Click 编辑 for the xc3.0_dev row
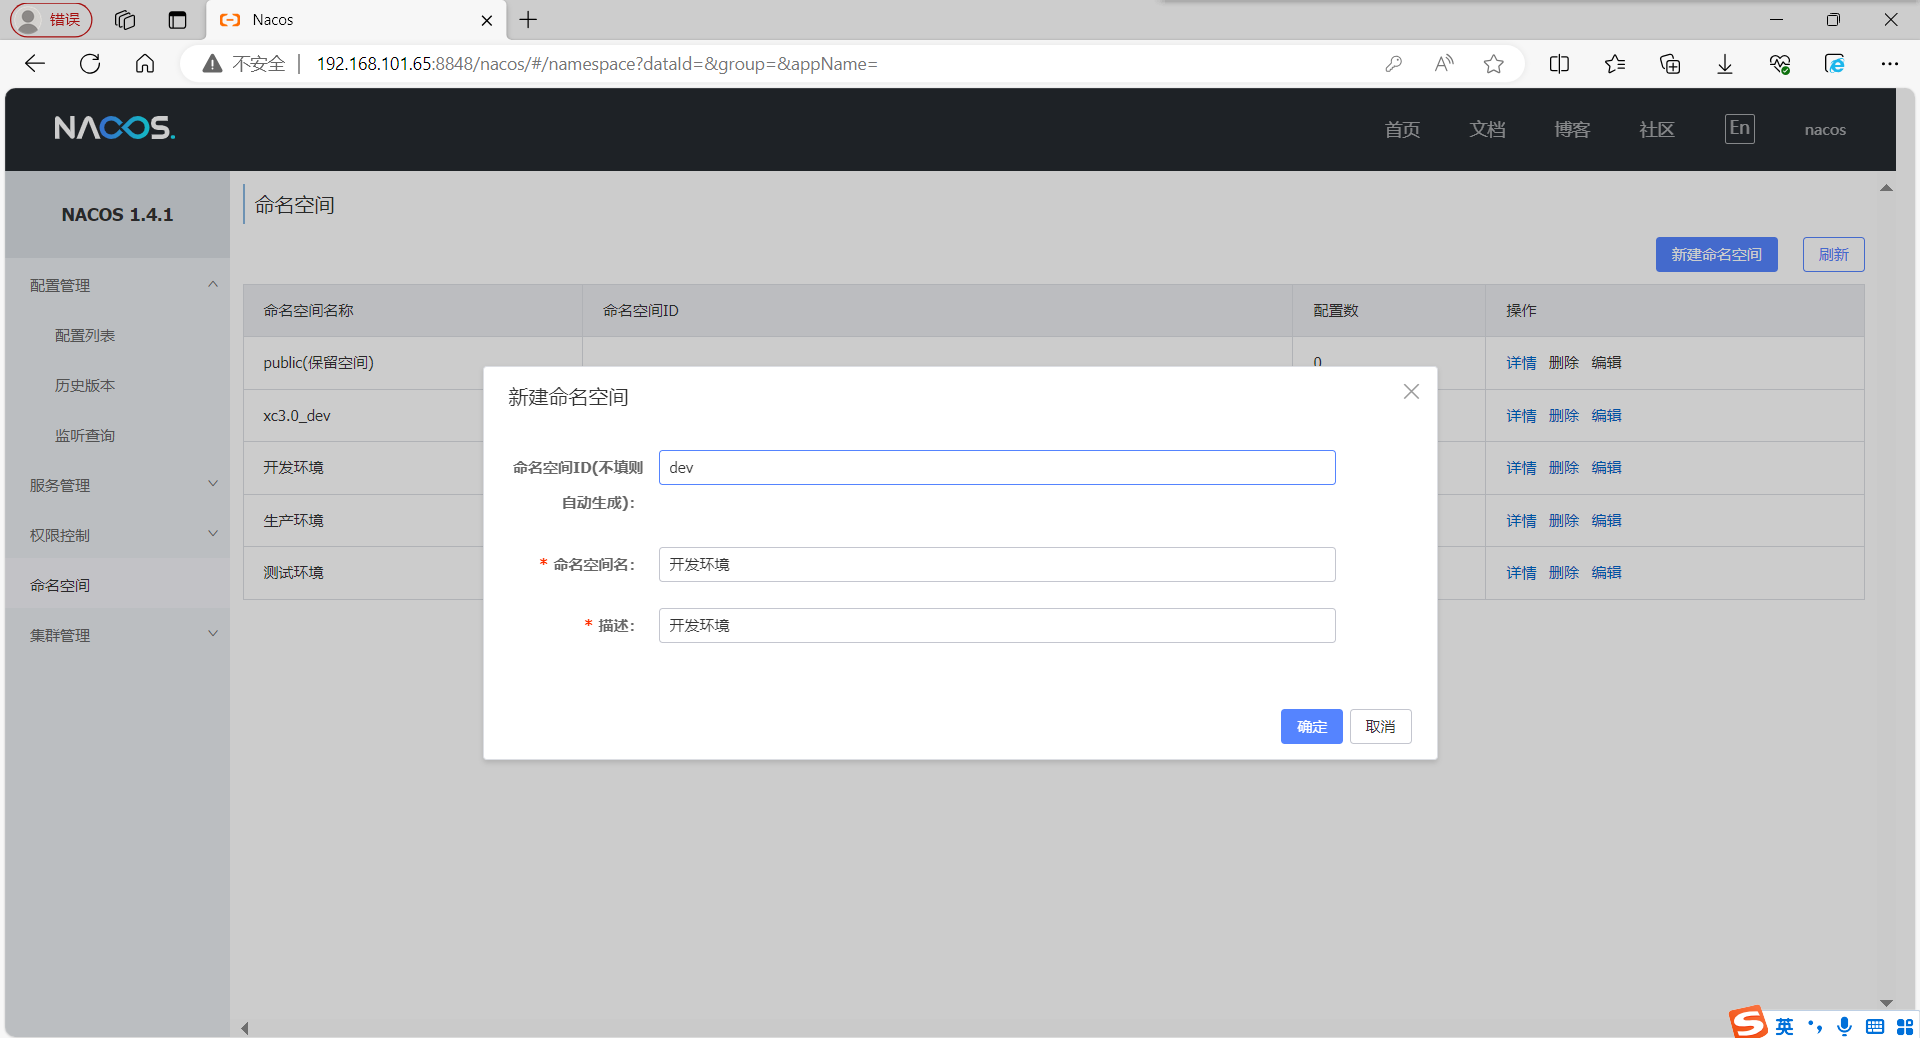1920x1038 pixels. 1606,416
